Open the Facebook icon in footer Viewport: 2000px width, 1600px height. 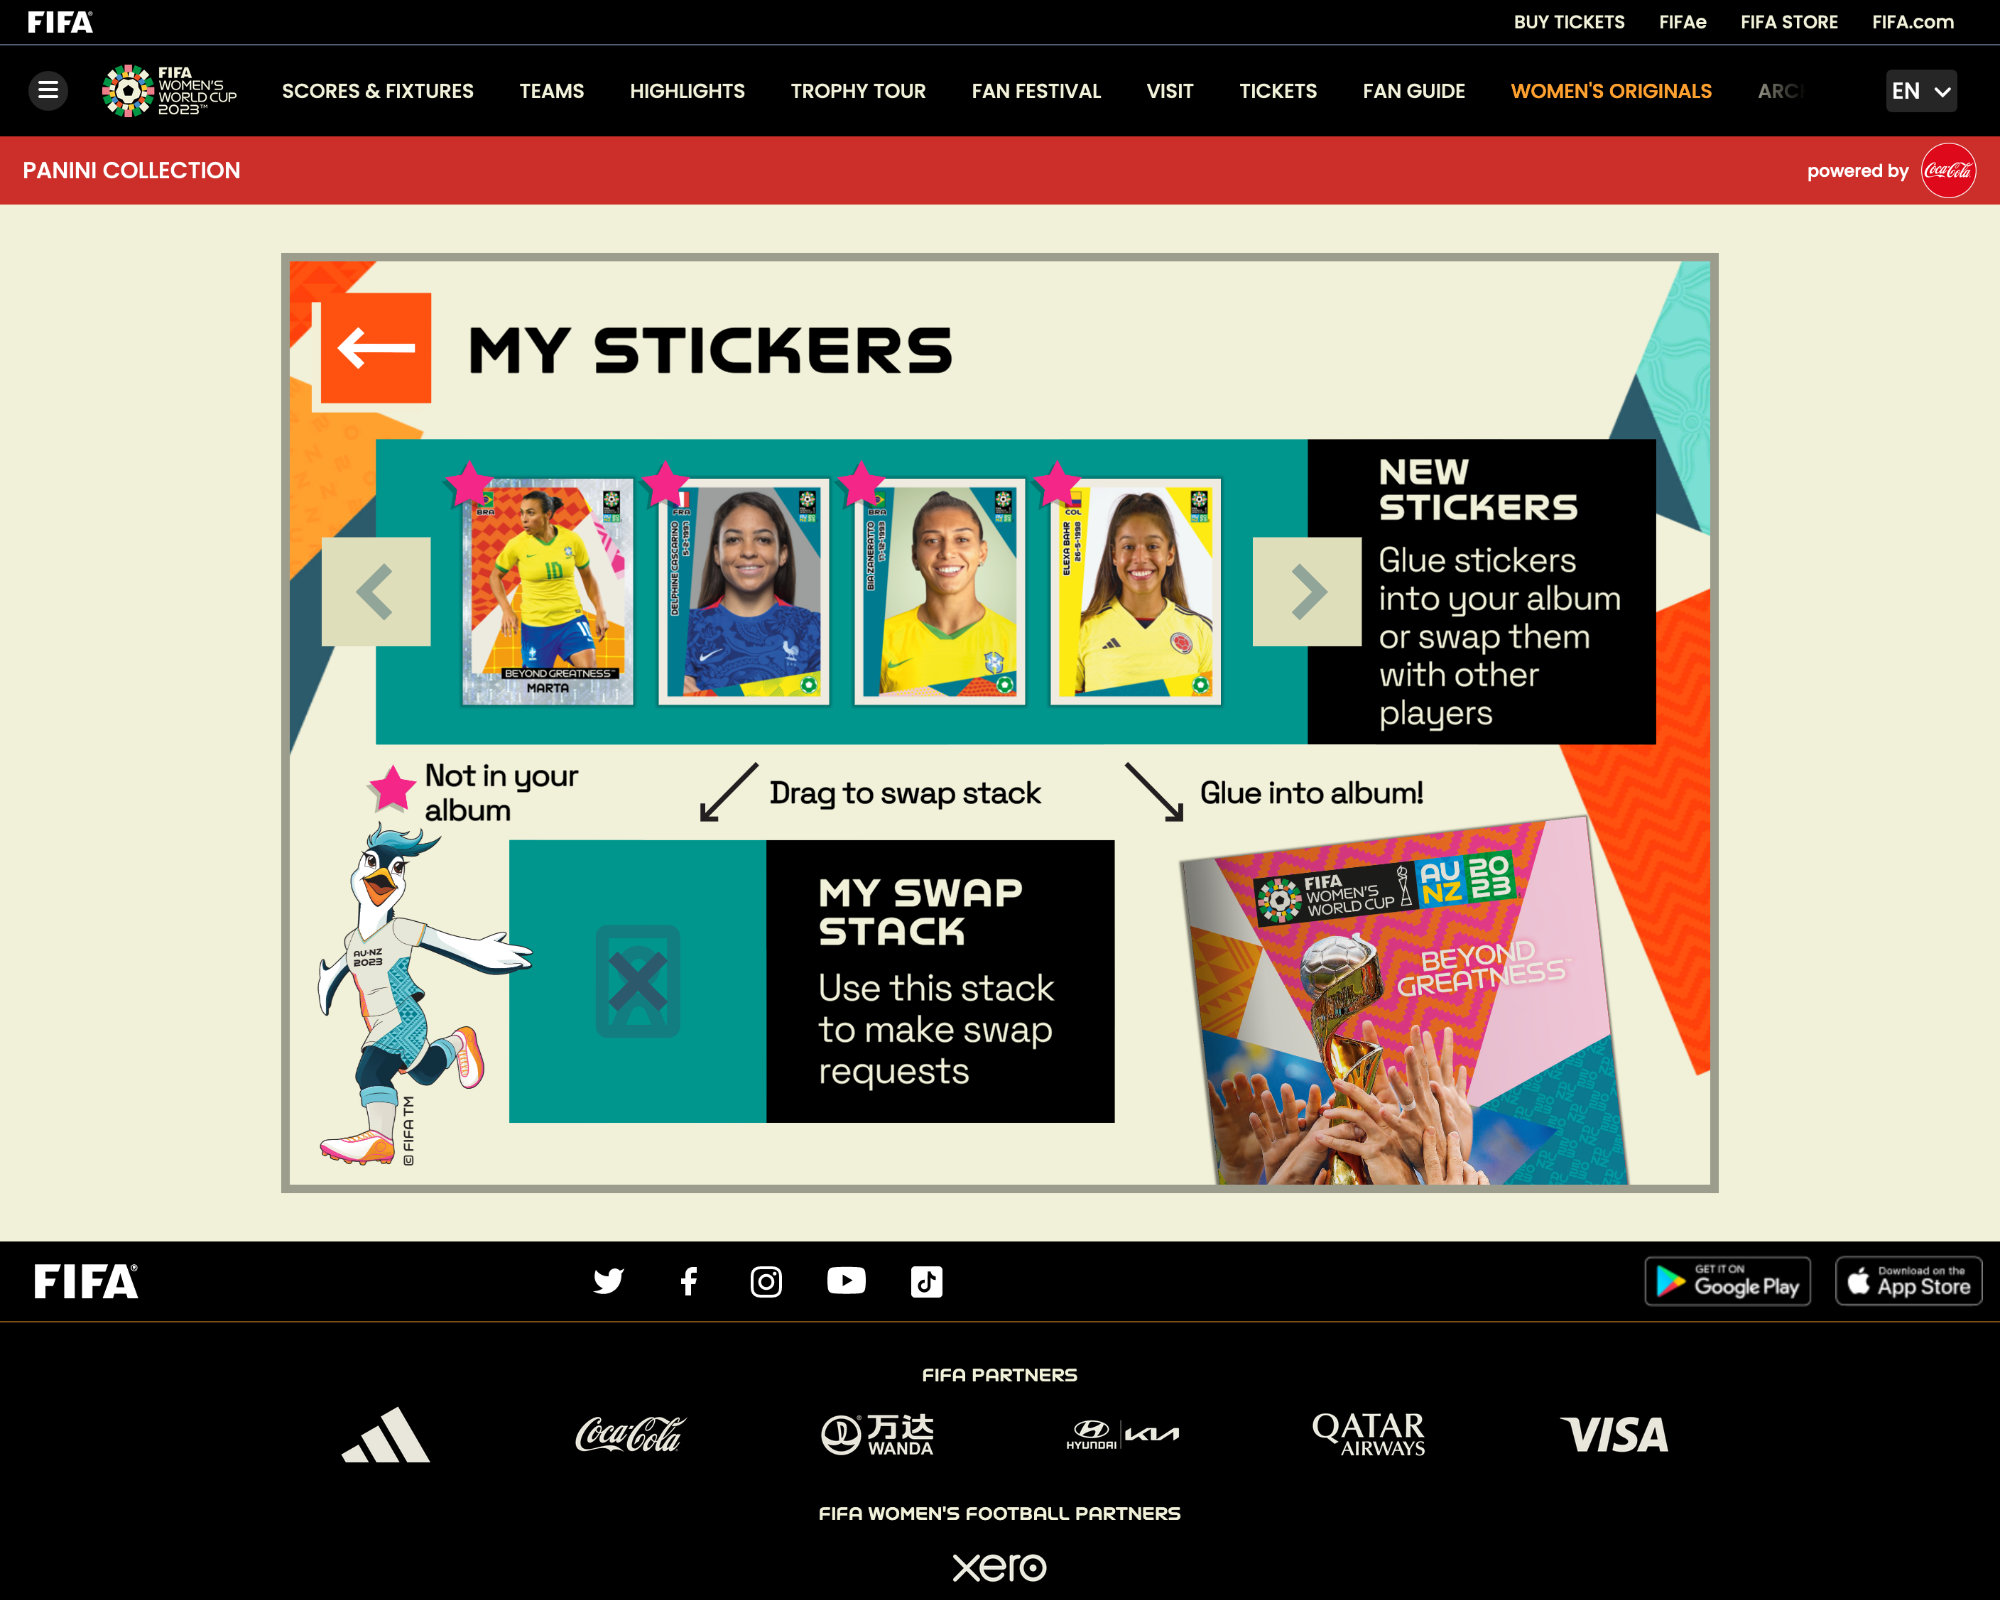coord(688,1281)
